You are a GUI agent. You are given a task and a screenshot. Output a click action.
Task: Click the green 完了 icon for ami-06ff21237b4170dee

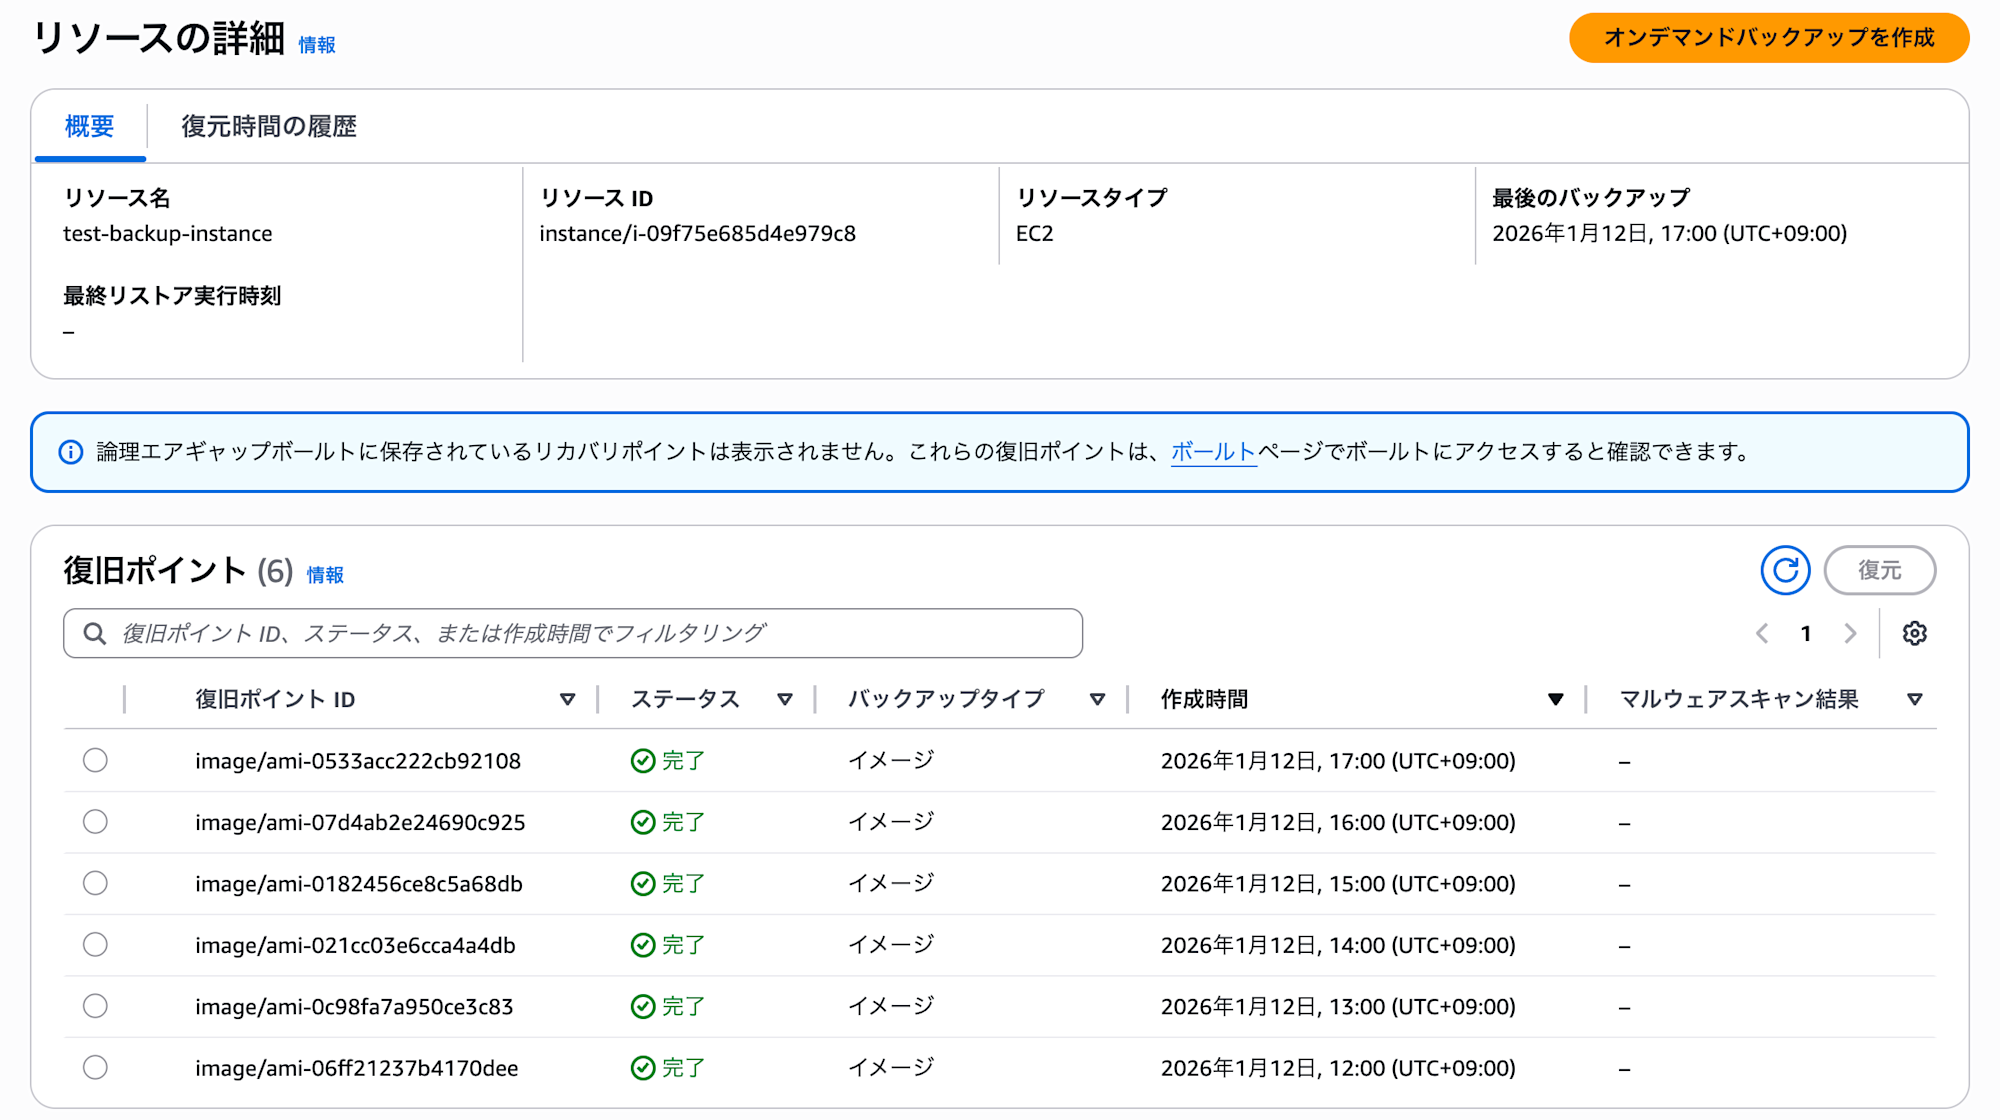(x=641, y=1067)
